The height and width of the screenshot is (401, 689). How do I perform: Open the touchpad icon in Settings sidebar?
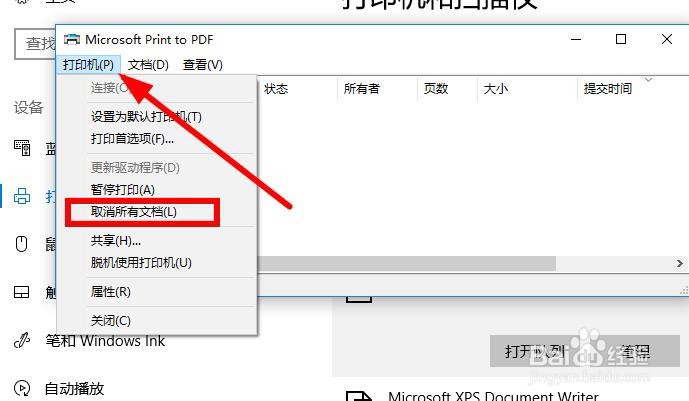[x=22, y=292]
